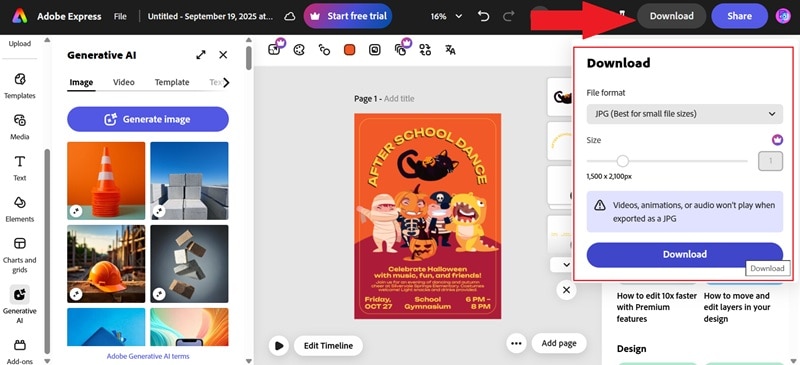This screenshot has height=365, width=800.
Task: Open the Text sidebar panel
Action: point(20,168)
